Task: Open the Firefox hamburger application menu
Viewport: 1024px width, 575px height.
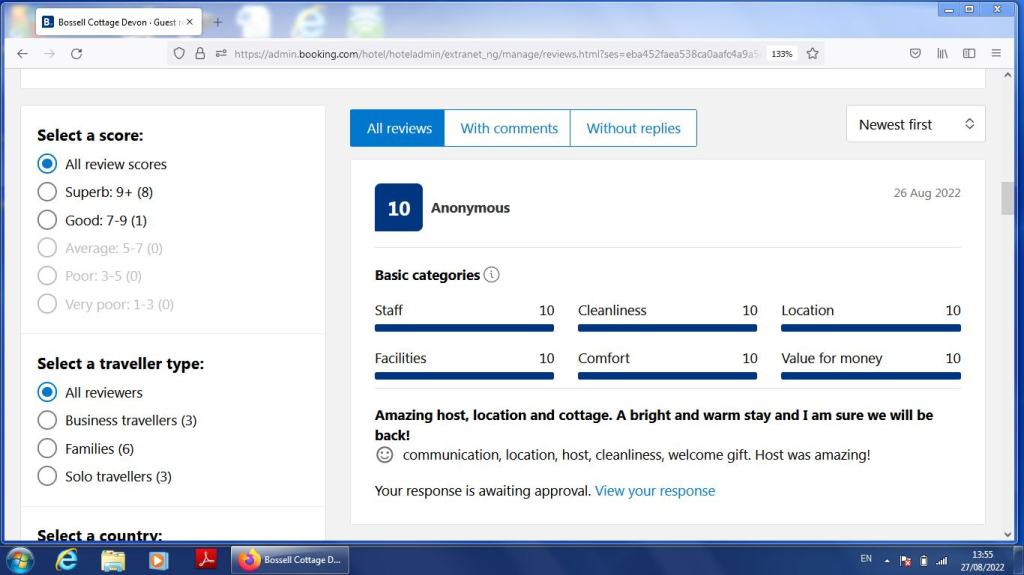Action: click(x=996, y=54)
